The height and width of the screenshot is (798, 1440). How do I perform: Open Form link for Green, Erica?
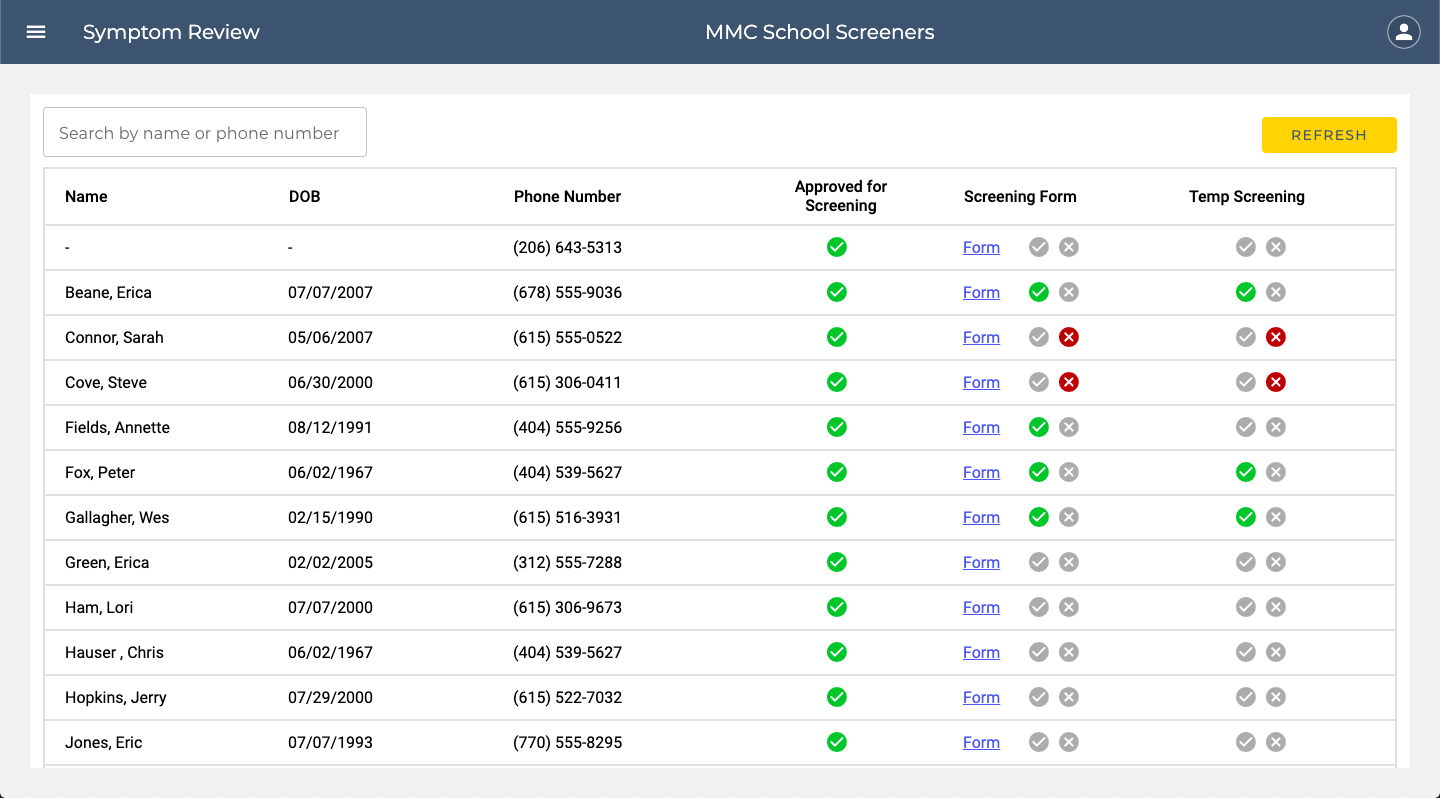pyautogui.click(x=981, y=562)
